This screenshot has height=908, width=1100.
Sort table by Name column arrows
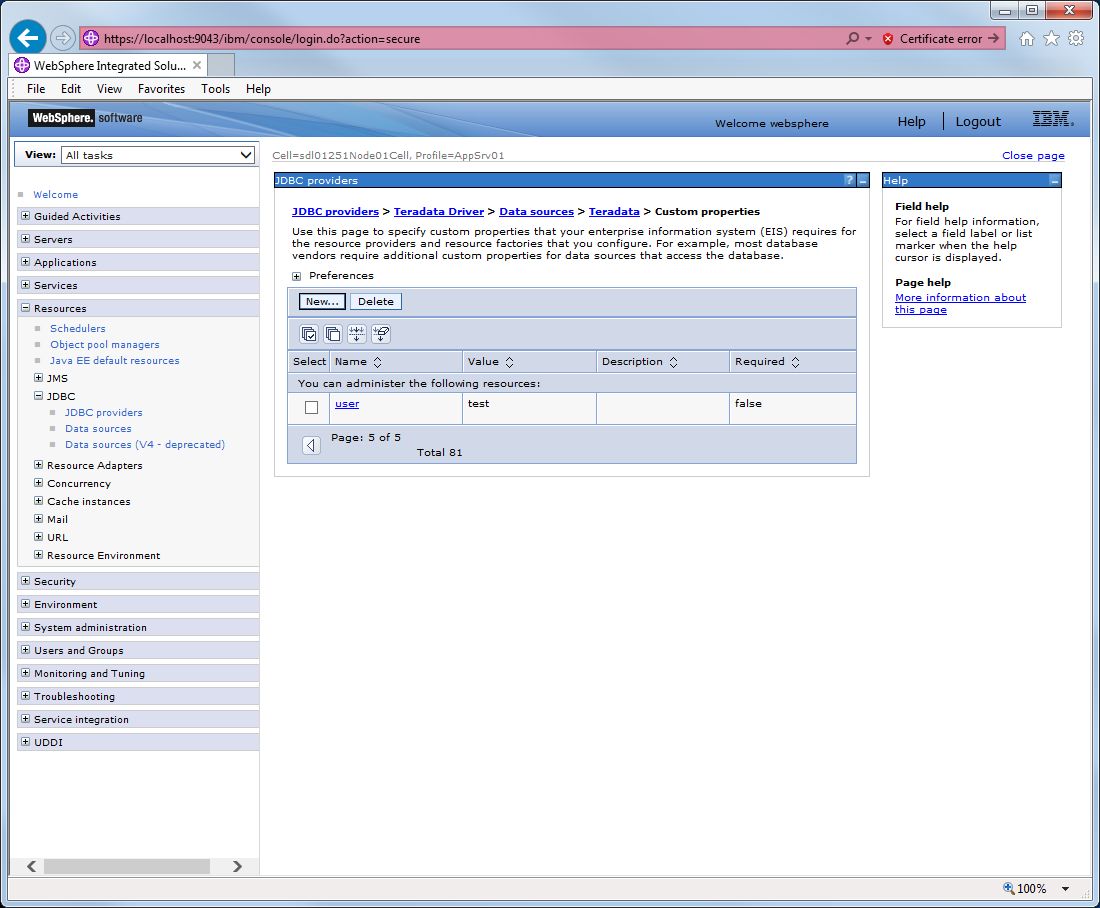[x=377, y=362]
